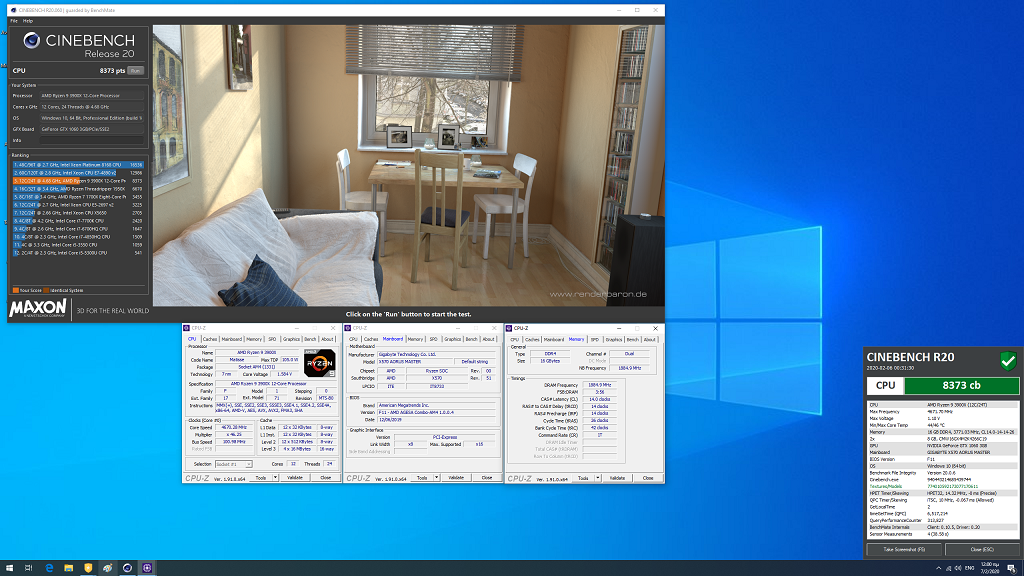This screenshot has height=576, width=1024.
Task: Open the taskbar clock and date
Action: click(x=989, y=568)
